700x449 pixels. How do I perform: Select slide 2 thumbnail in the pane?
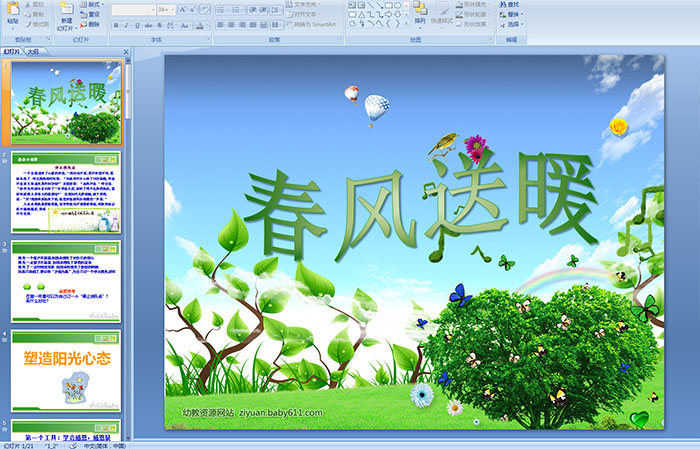pyautogui.click(x=66, y=192)
